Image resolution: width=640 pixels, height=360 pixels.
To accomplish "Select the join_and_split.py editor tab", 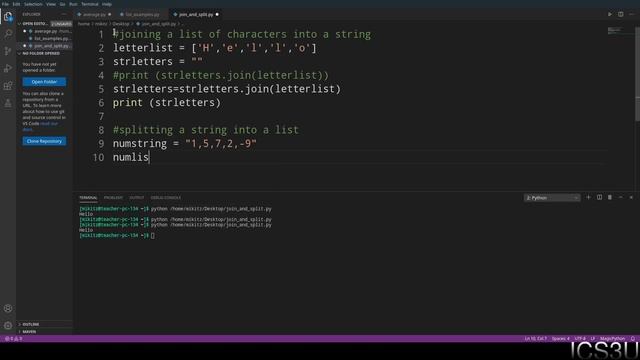I will pos(196,14).
